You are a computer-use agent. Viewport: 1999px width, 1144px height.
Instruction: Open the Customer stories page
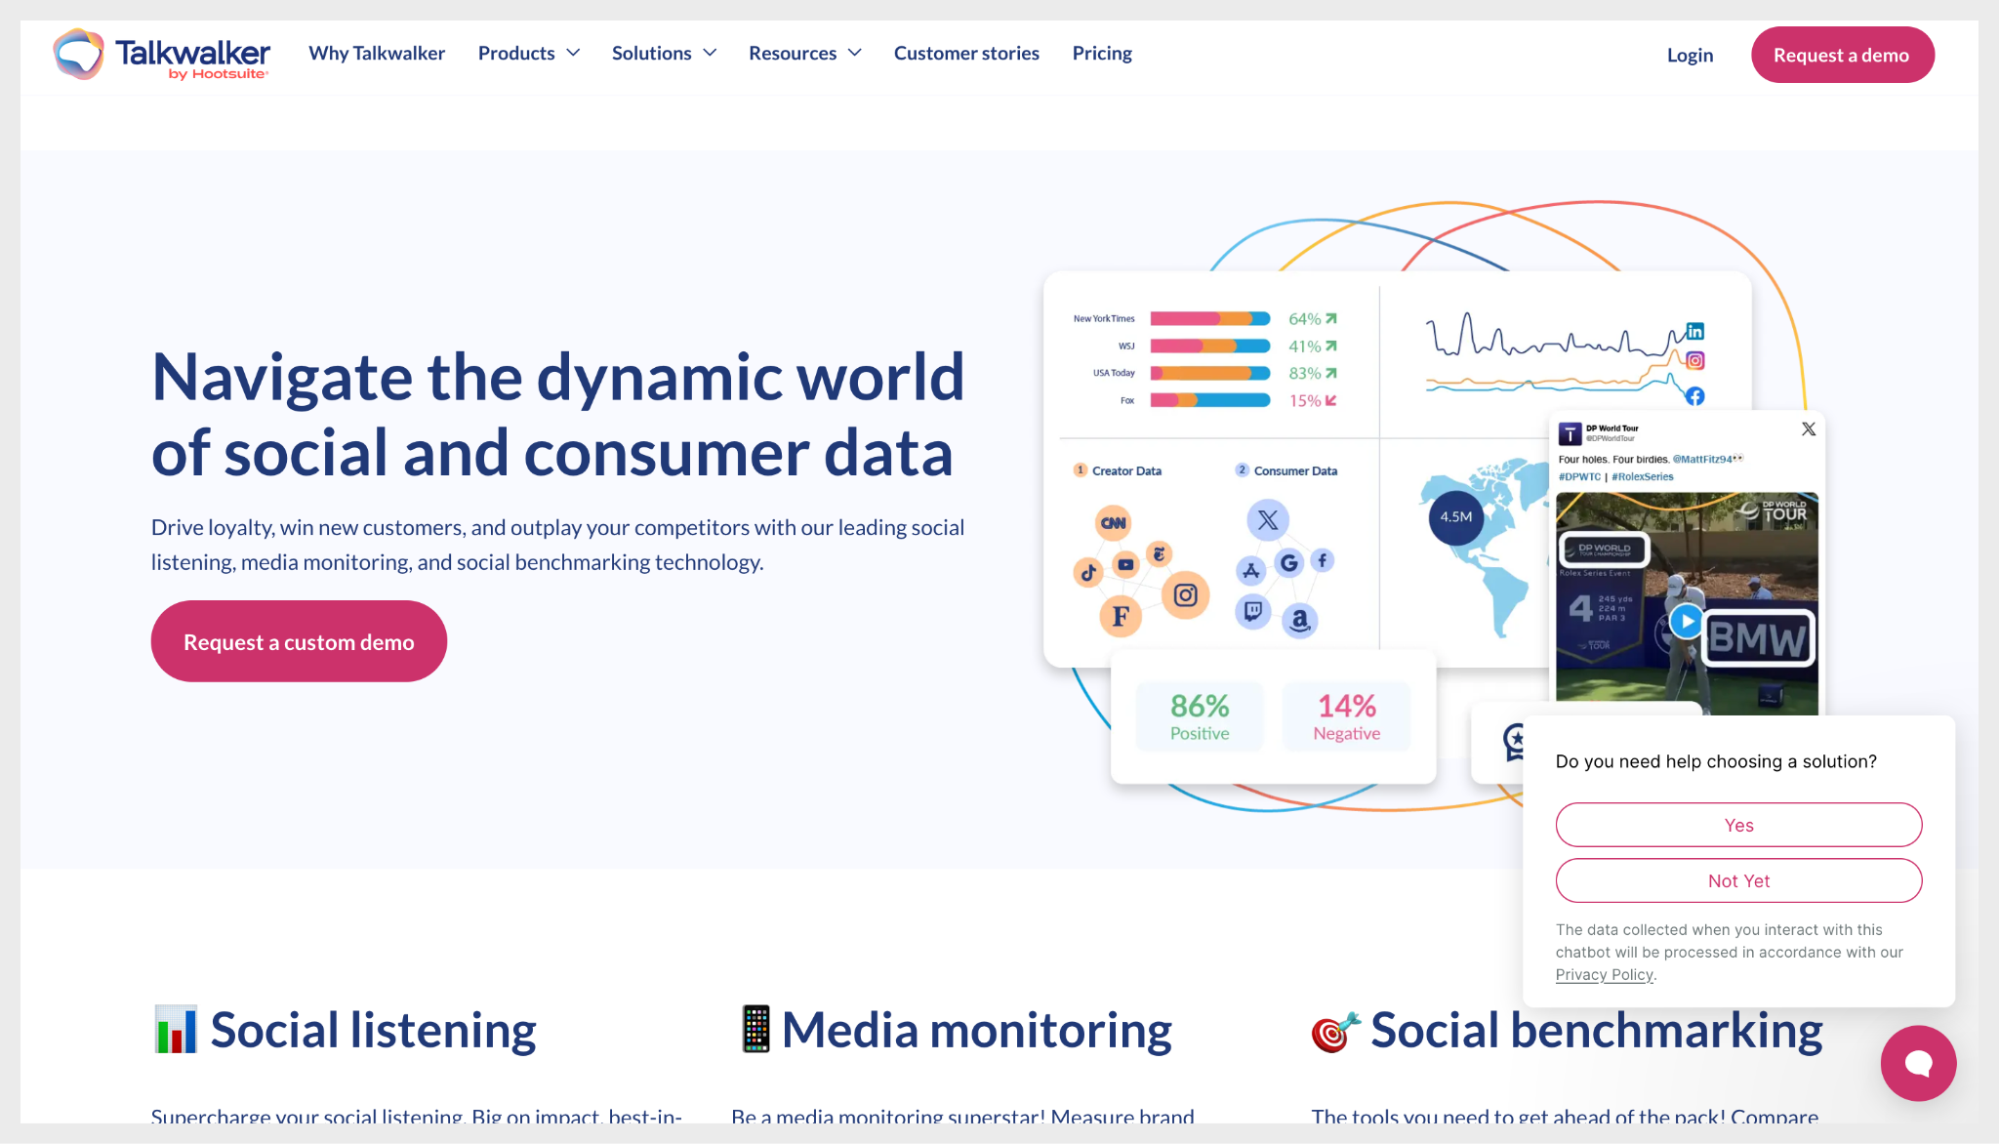[966, 53]
